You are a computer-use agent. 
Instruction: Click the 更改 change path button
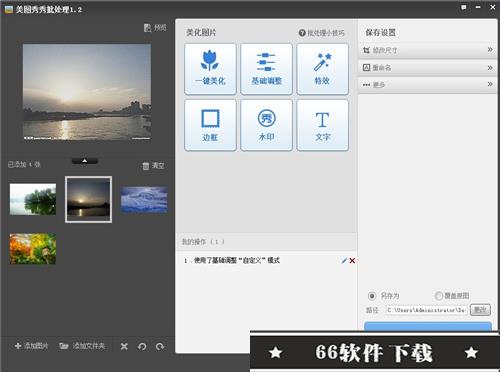[480, 310]
